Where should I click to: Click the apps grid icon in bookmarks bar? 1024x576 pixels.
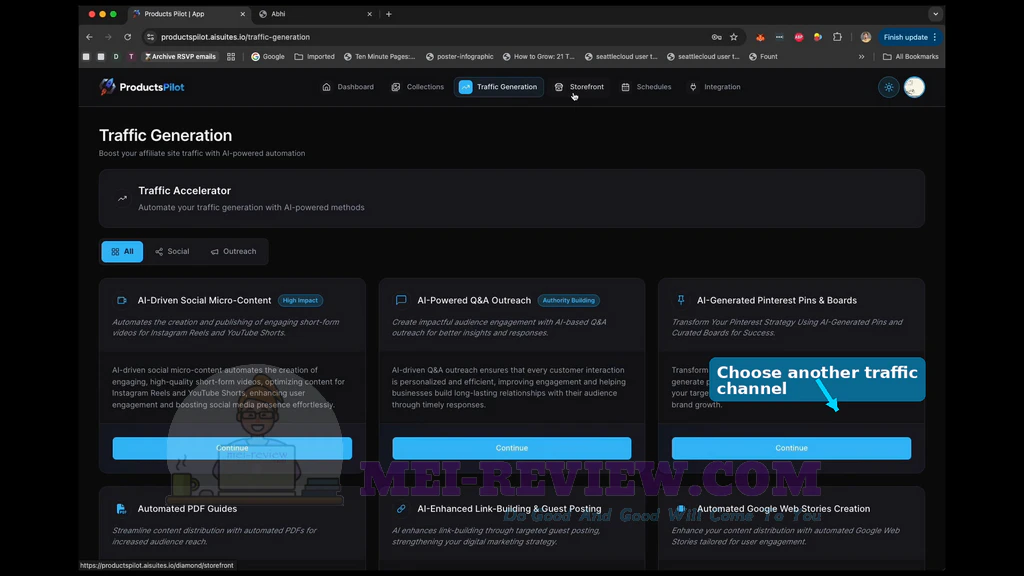pyautogui.click(x=231, y=57)
